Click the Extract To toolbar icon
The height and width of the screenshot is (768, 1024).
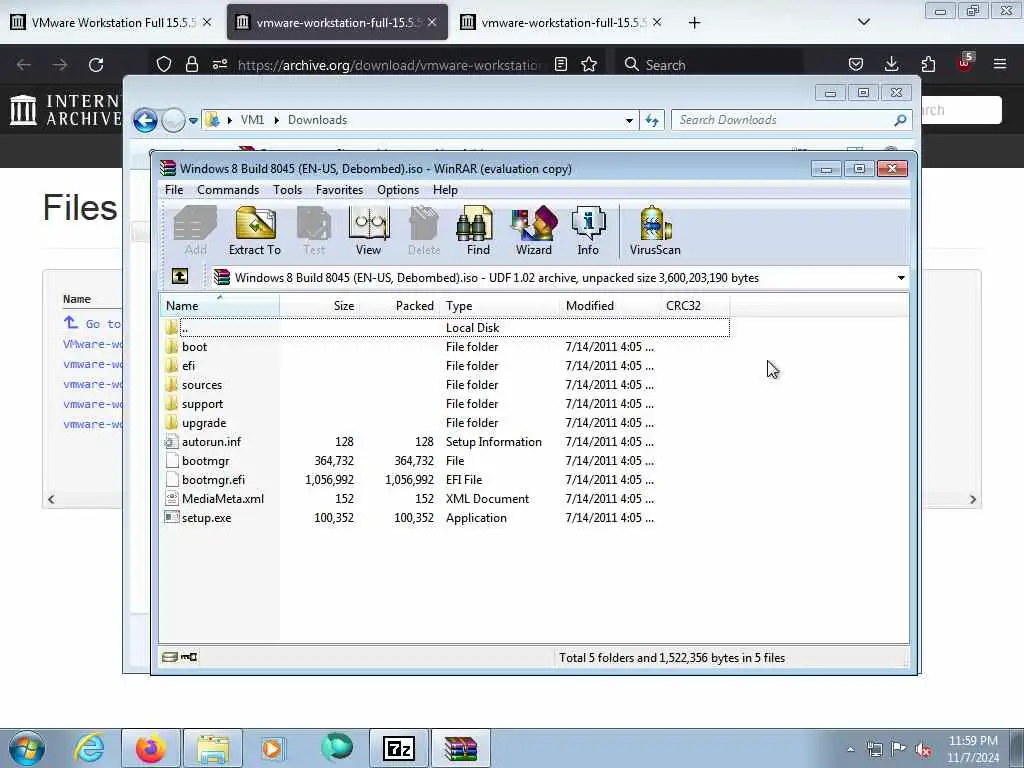click(x=255, y=231)
